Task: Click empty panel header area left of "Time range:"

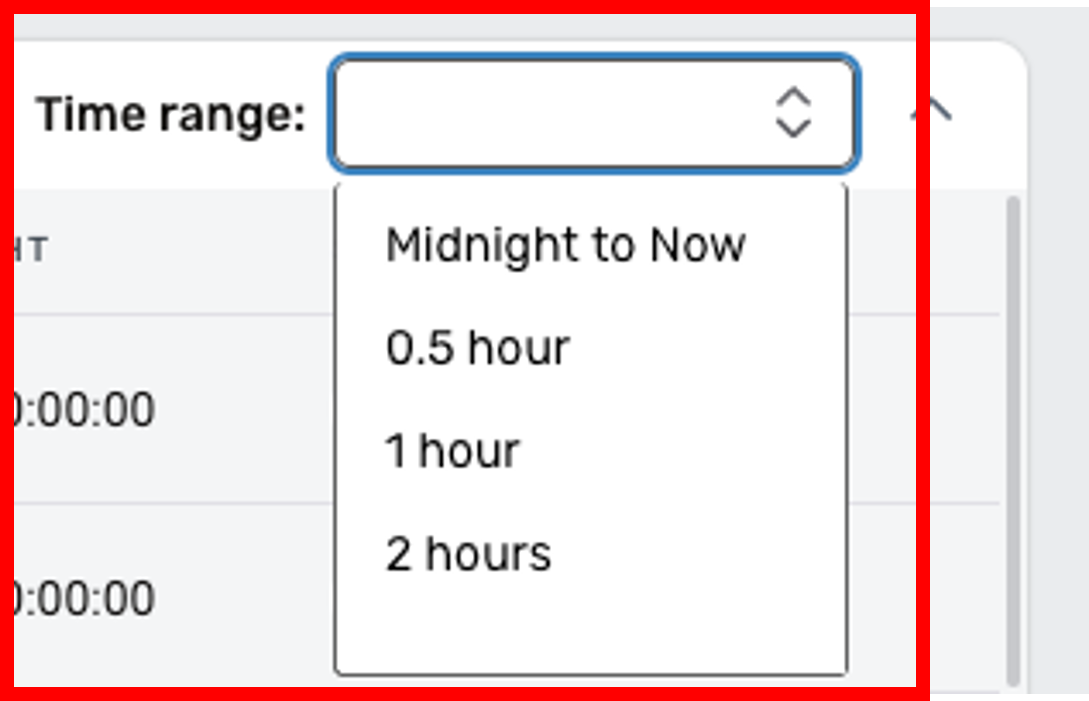Action: point(24,115)
